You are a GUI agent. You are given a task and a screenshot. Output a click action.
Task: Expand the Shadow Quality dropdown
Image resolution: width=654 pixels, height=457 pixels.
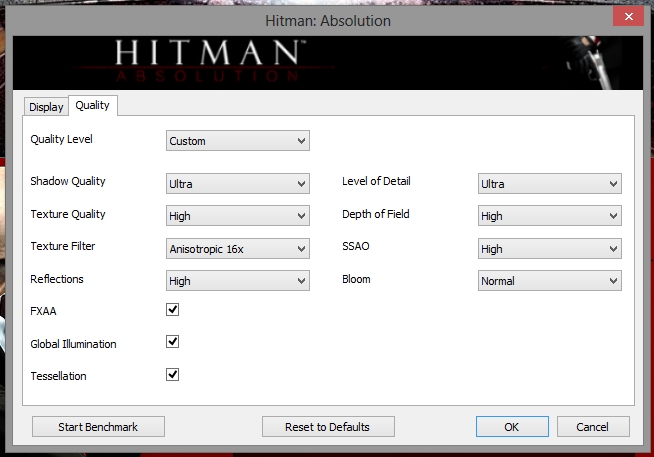(238, 184)
